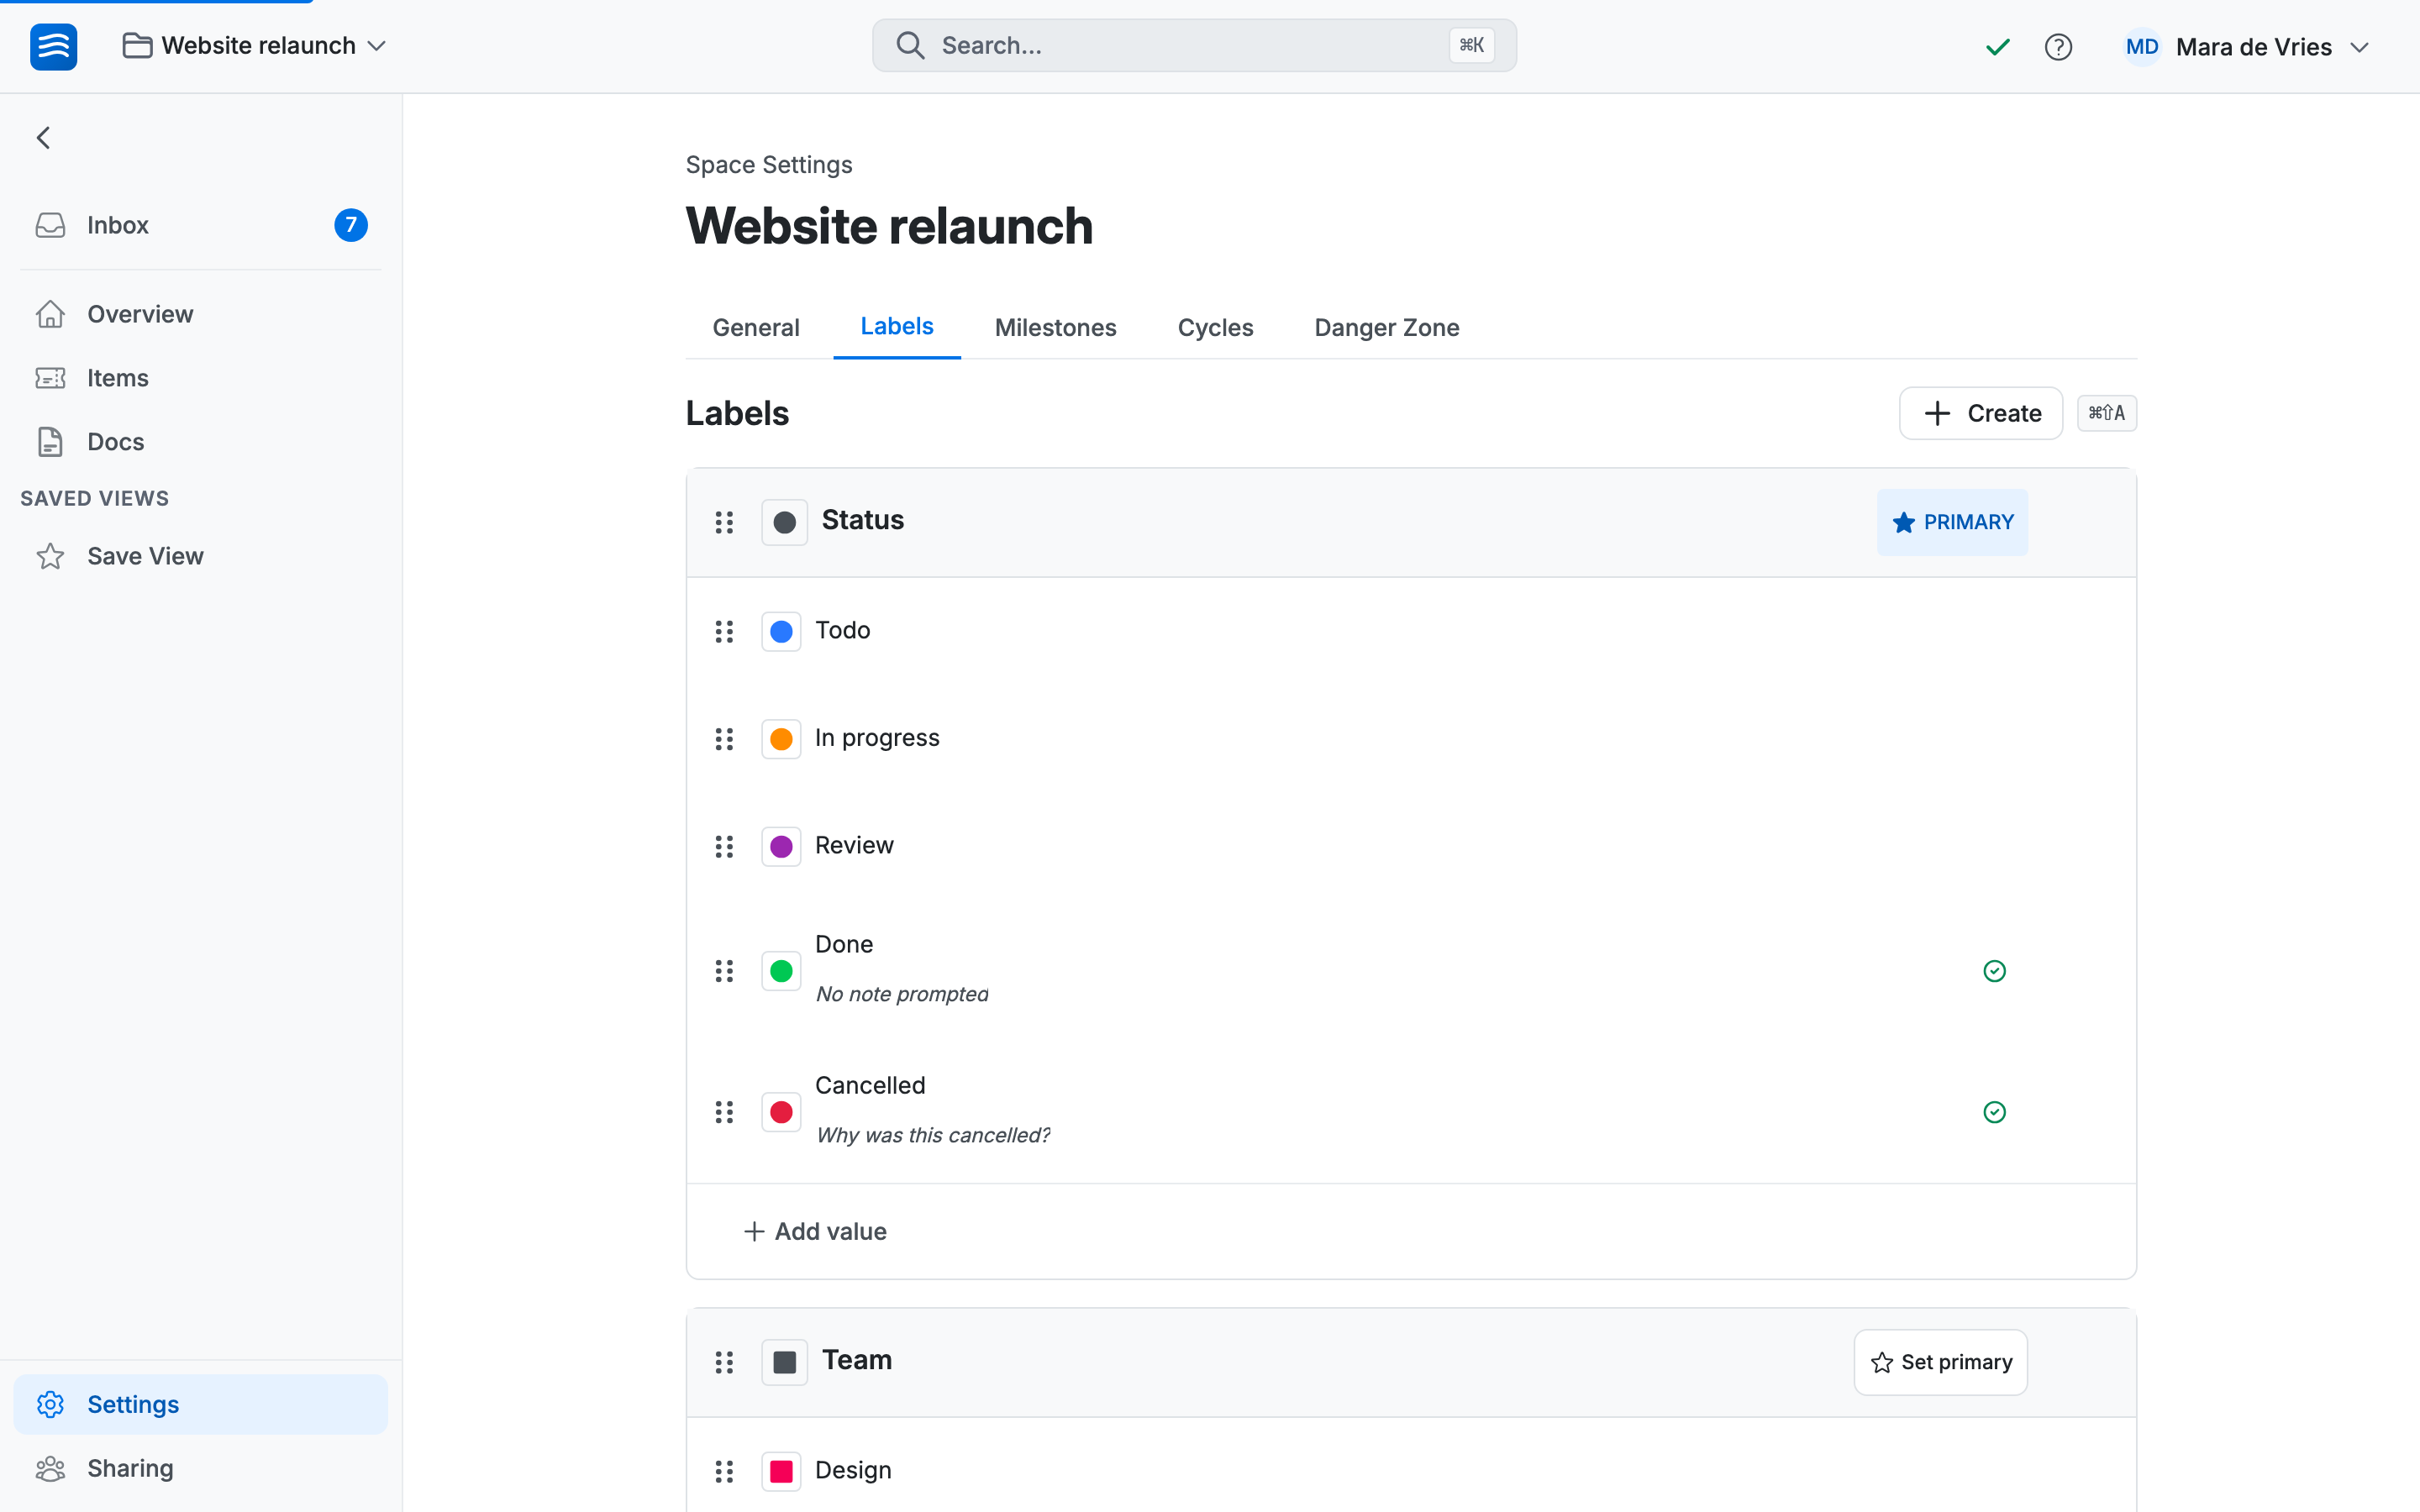This screenshot has width=2420, height=1512.
Task: Click the app logo icon
Action: 54,46
